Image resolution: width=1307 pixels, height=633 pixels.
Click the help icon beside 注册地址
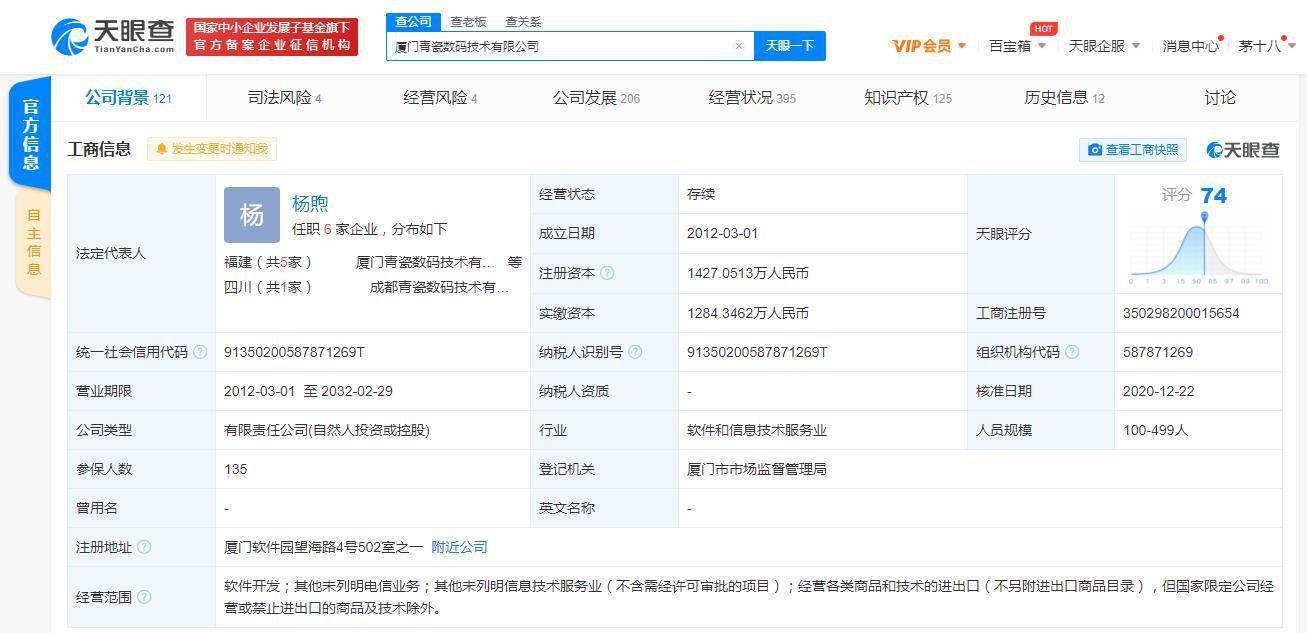144,547
